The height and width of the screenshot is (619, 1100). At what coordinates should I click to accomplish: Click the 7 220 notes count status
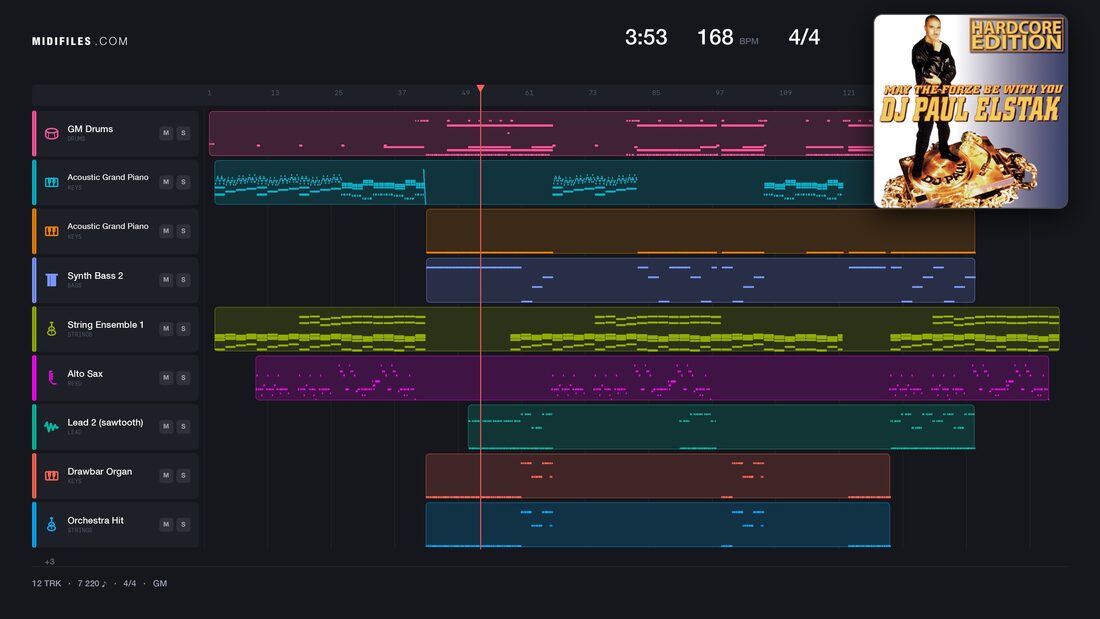[x=92, y=583]
